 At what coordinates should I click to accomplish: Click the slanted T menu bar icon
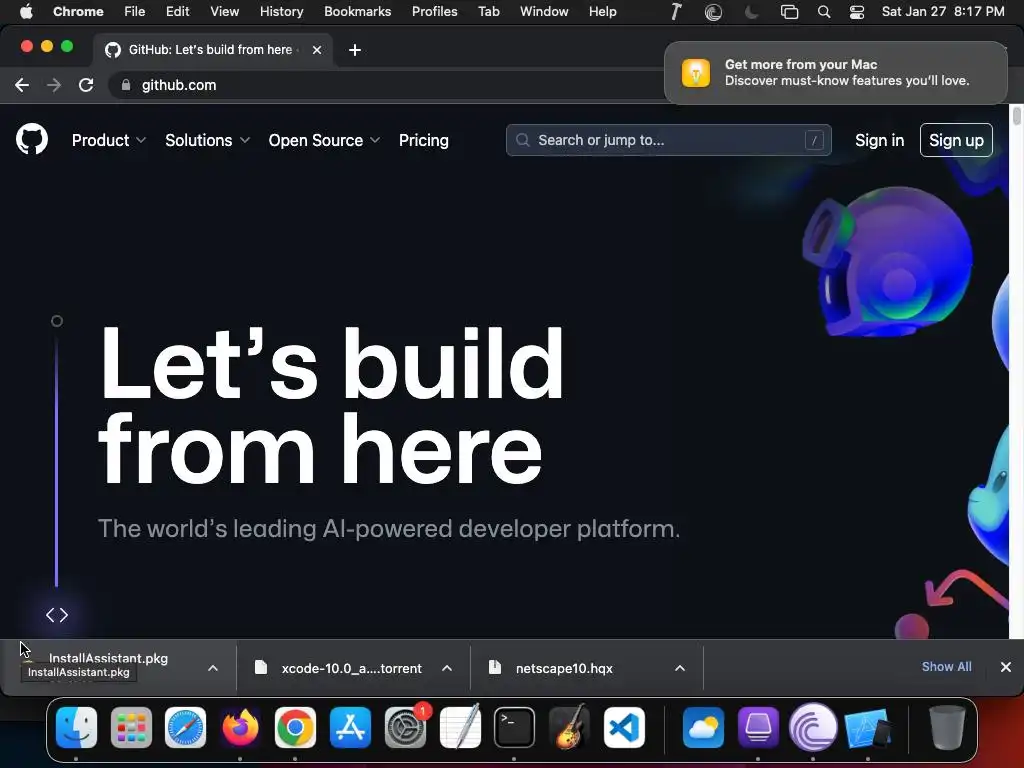[x=677, y=12]
